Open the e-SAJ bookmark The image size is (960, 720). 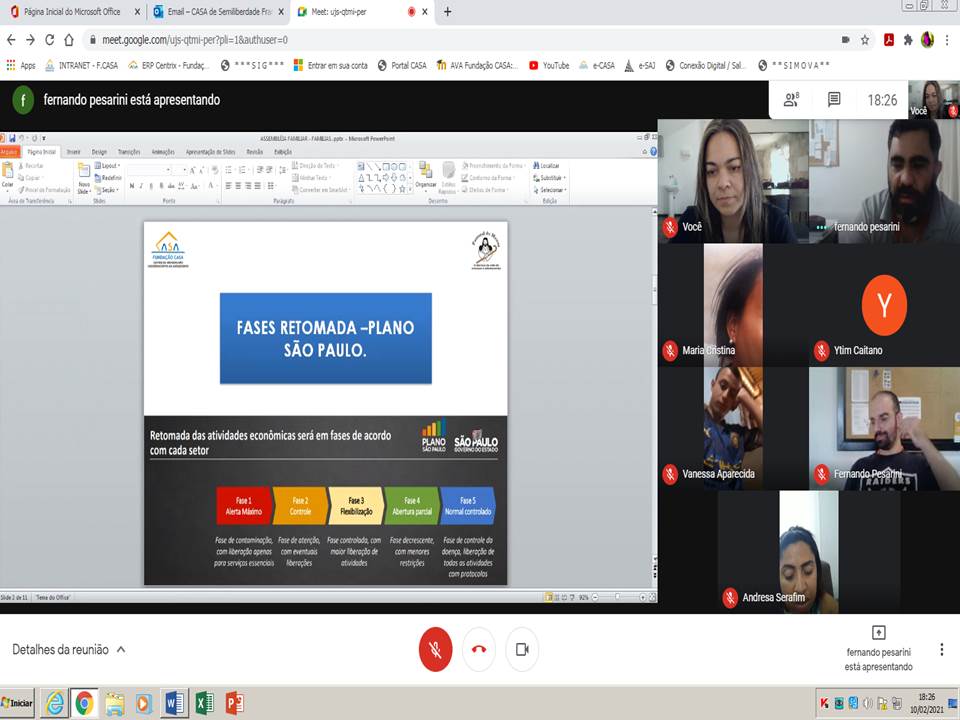640,65
